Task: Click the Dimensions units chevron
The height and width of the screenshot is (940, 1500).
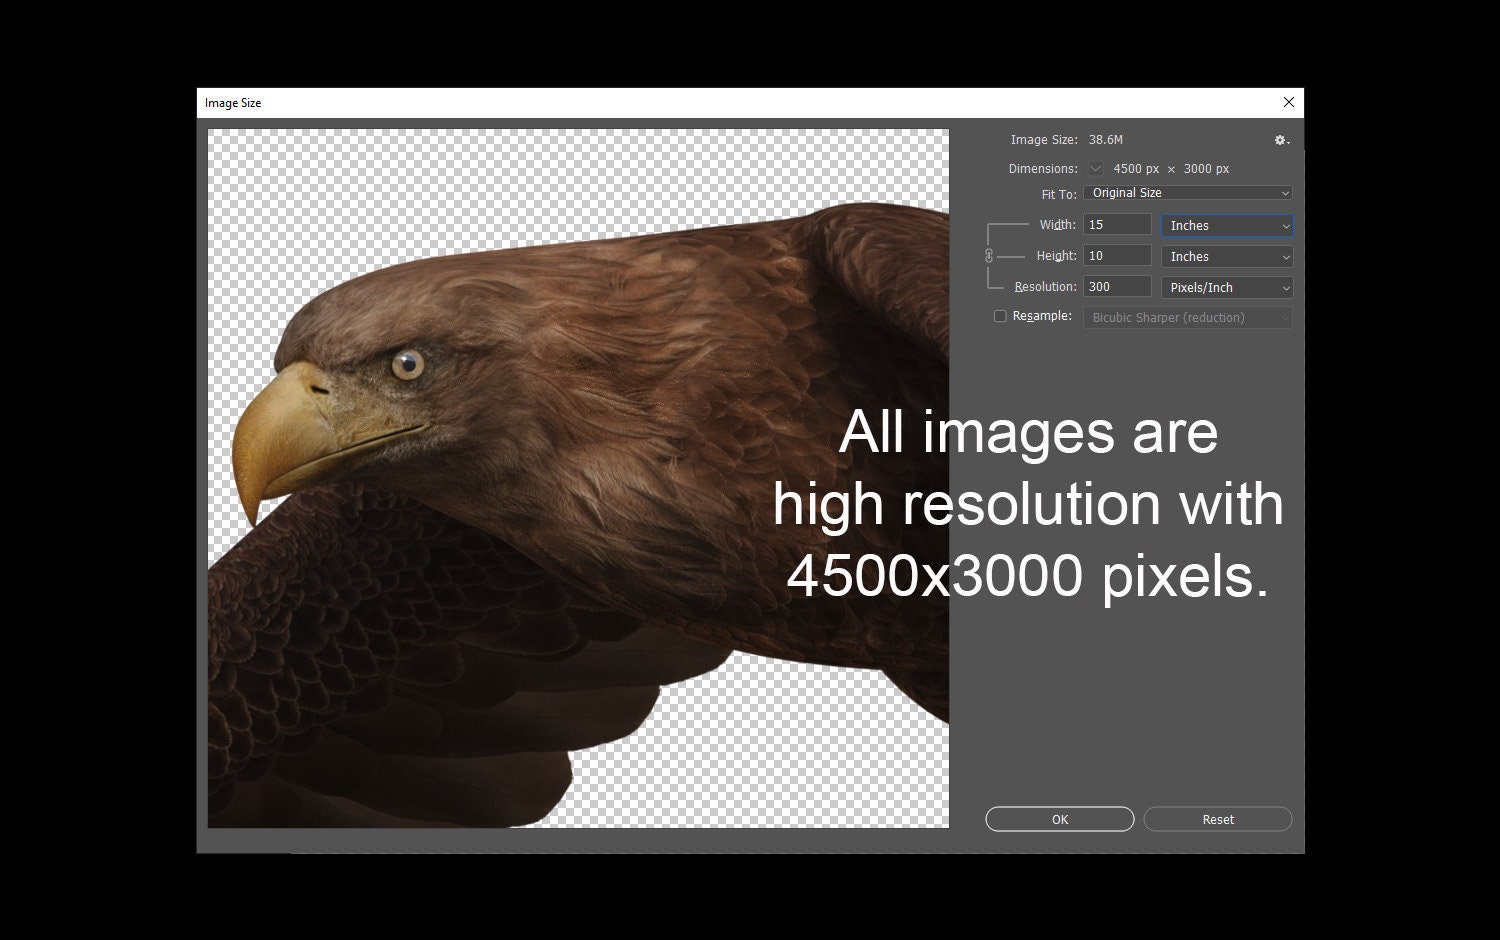Action: [x=1095, y=168]
